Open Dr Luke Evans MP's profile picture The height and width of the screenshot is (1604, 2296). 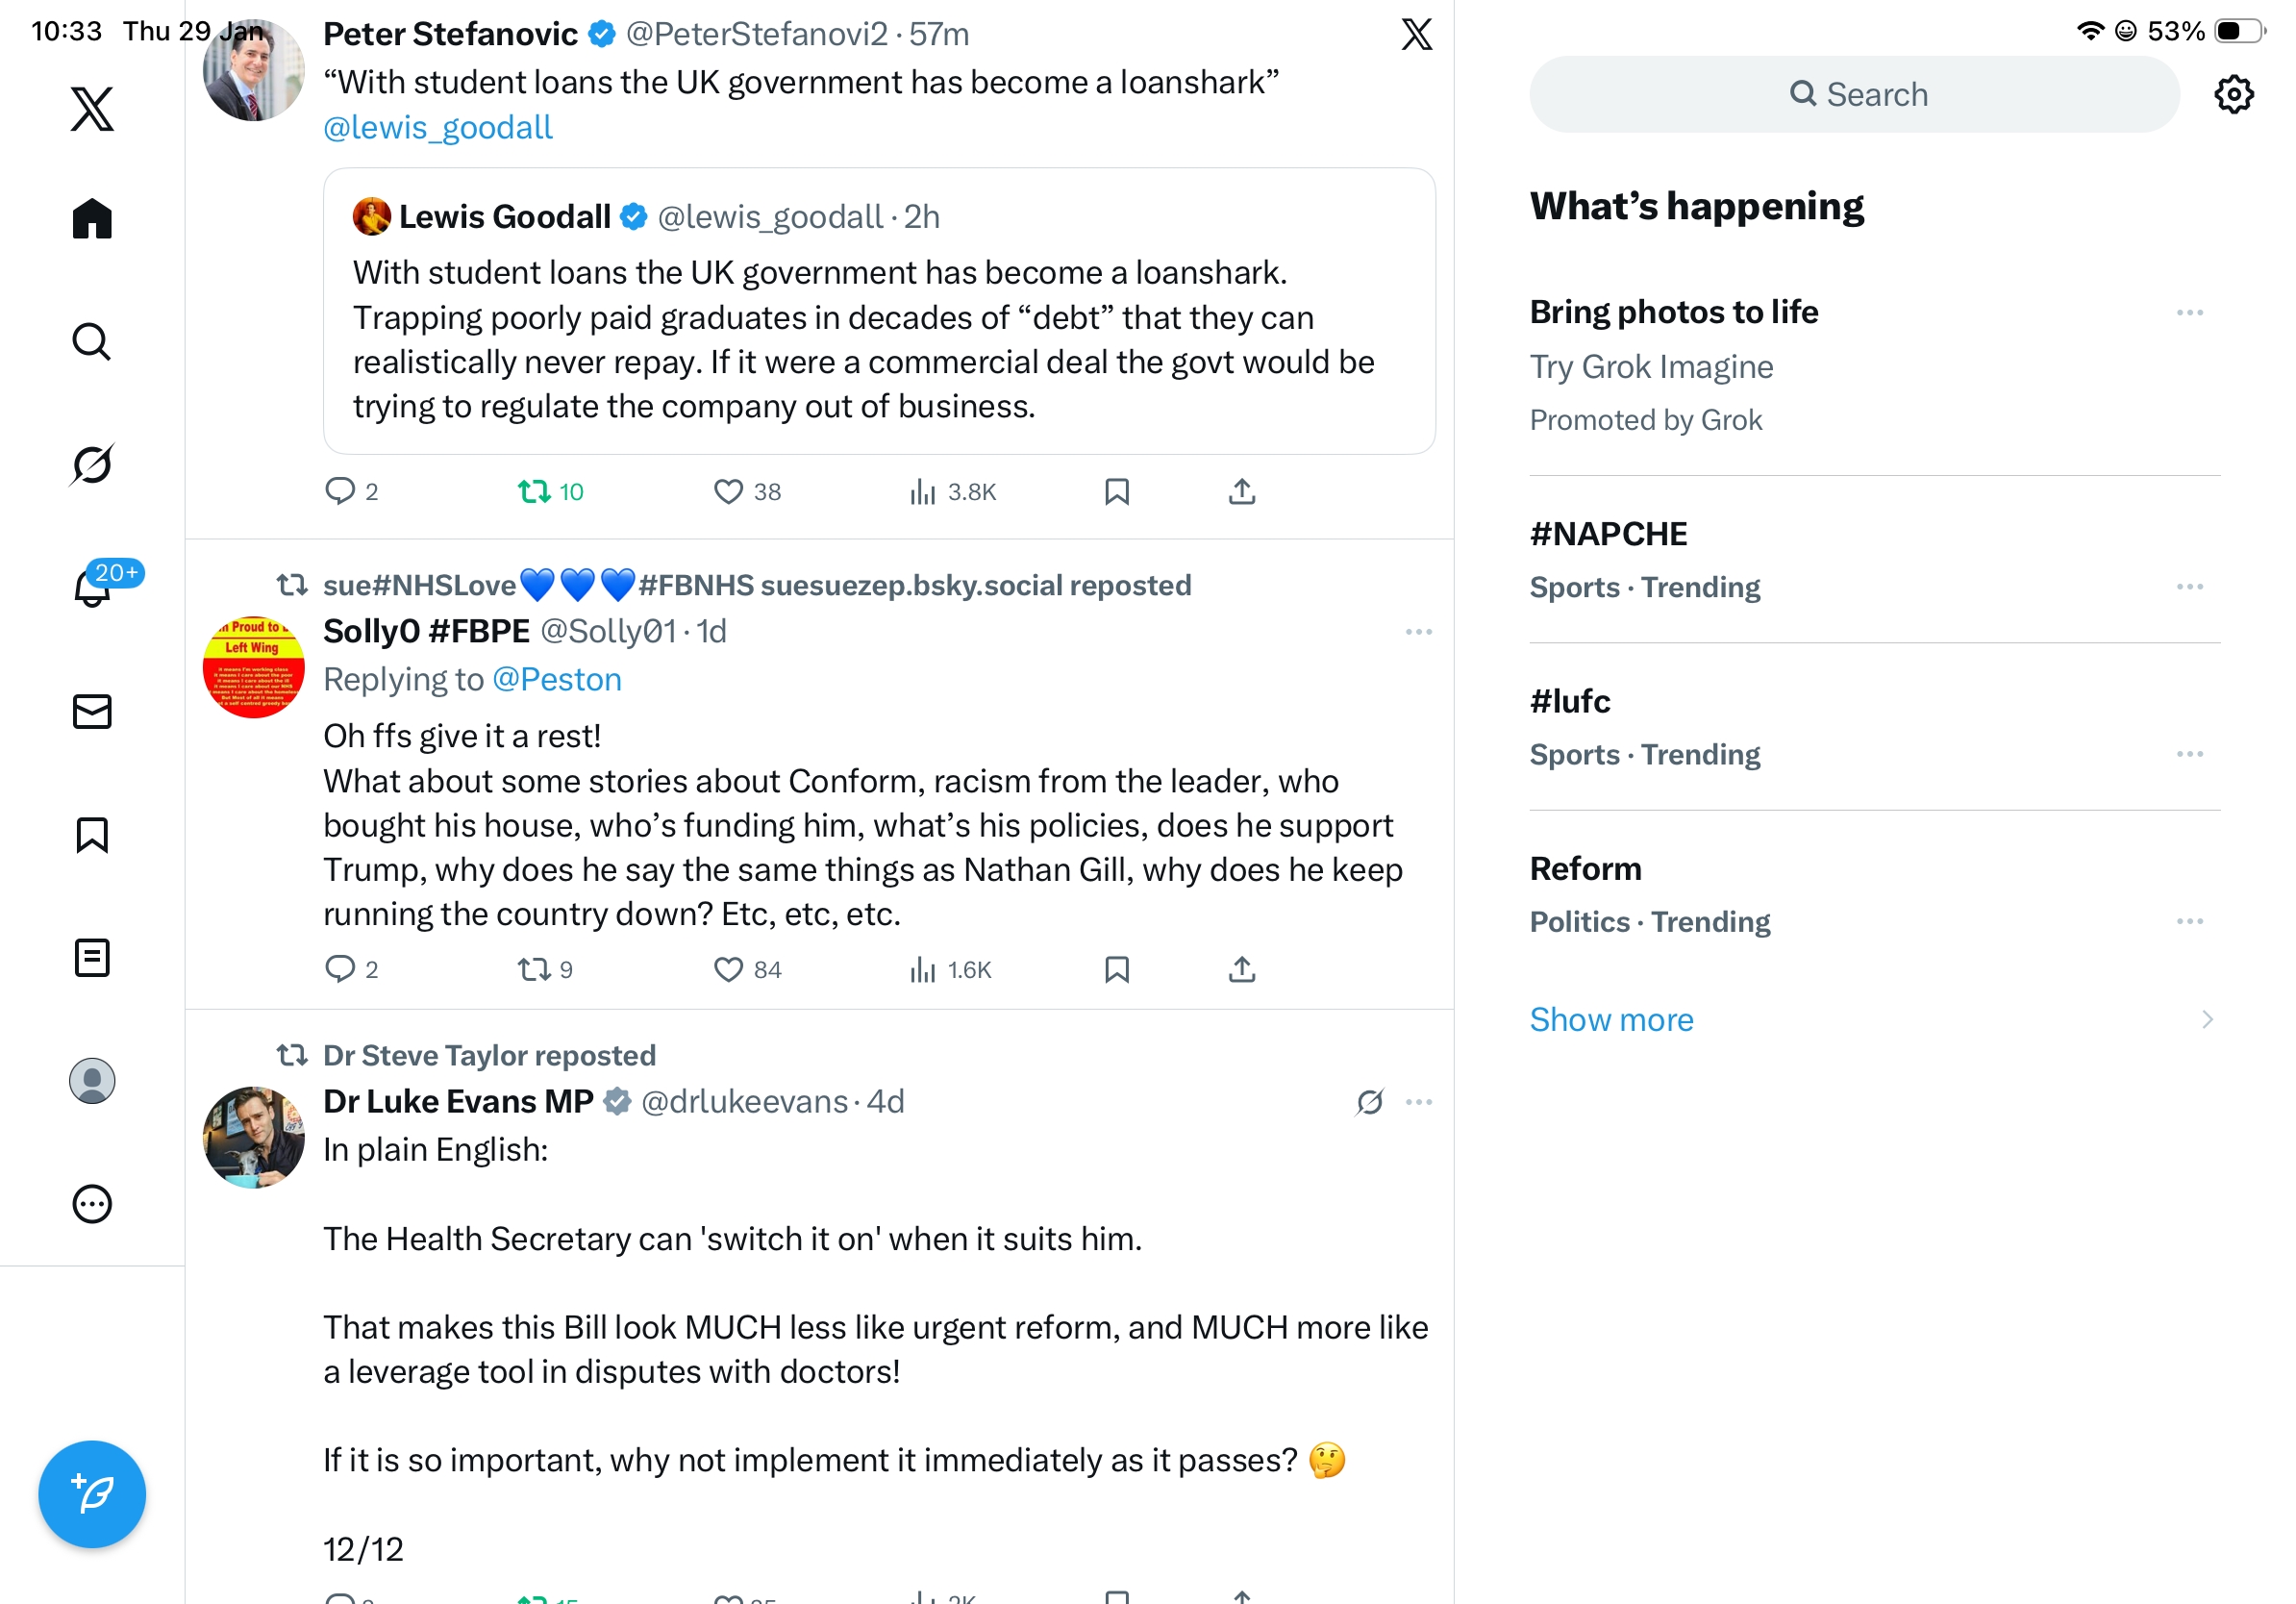coord(254,1137)
